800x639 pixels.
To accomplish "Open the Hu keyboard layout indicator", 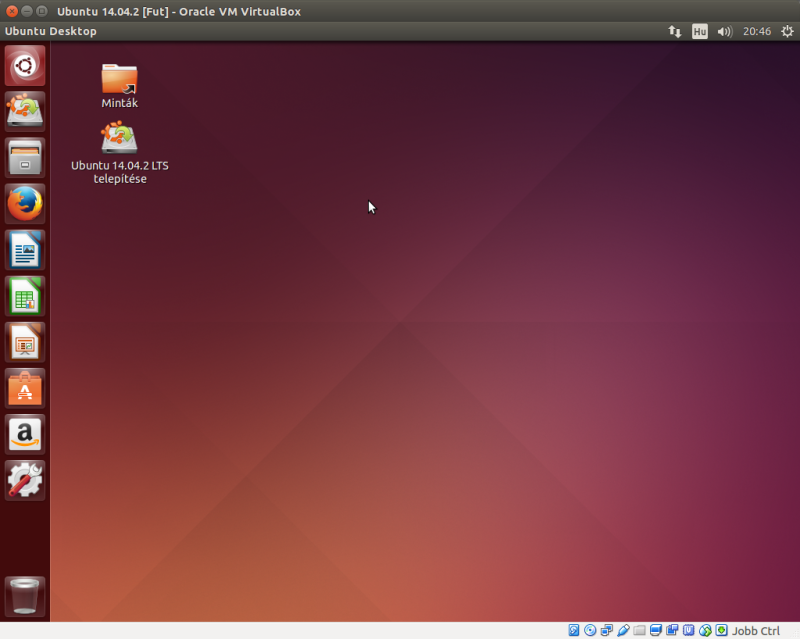I will tap(699, 32).
